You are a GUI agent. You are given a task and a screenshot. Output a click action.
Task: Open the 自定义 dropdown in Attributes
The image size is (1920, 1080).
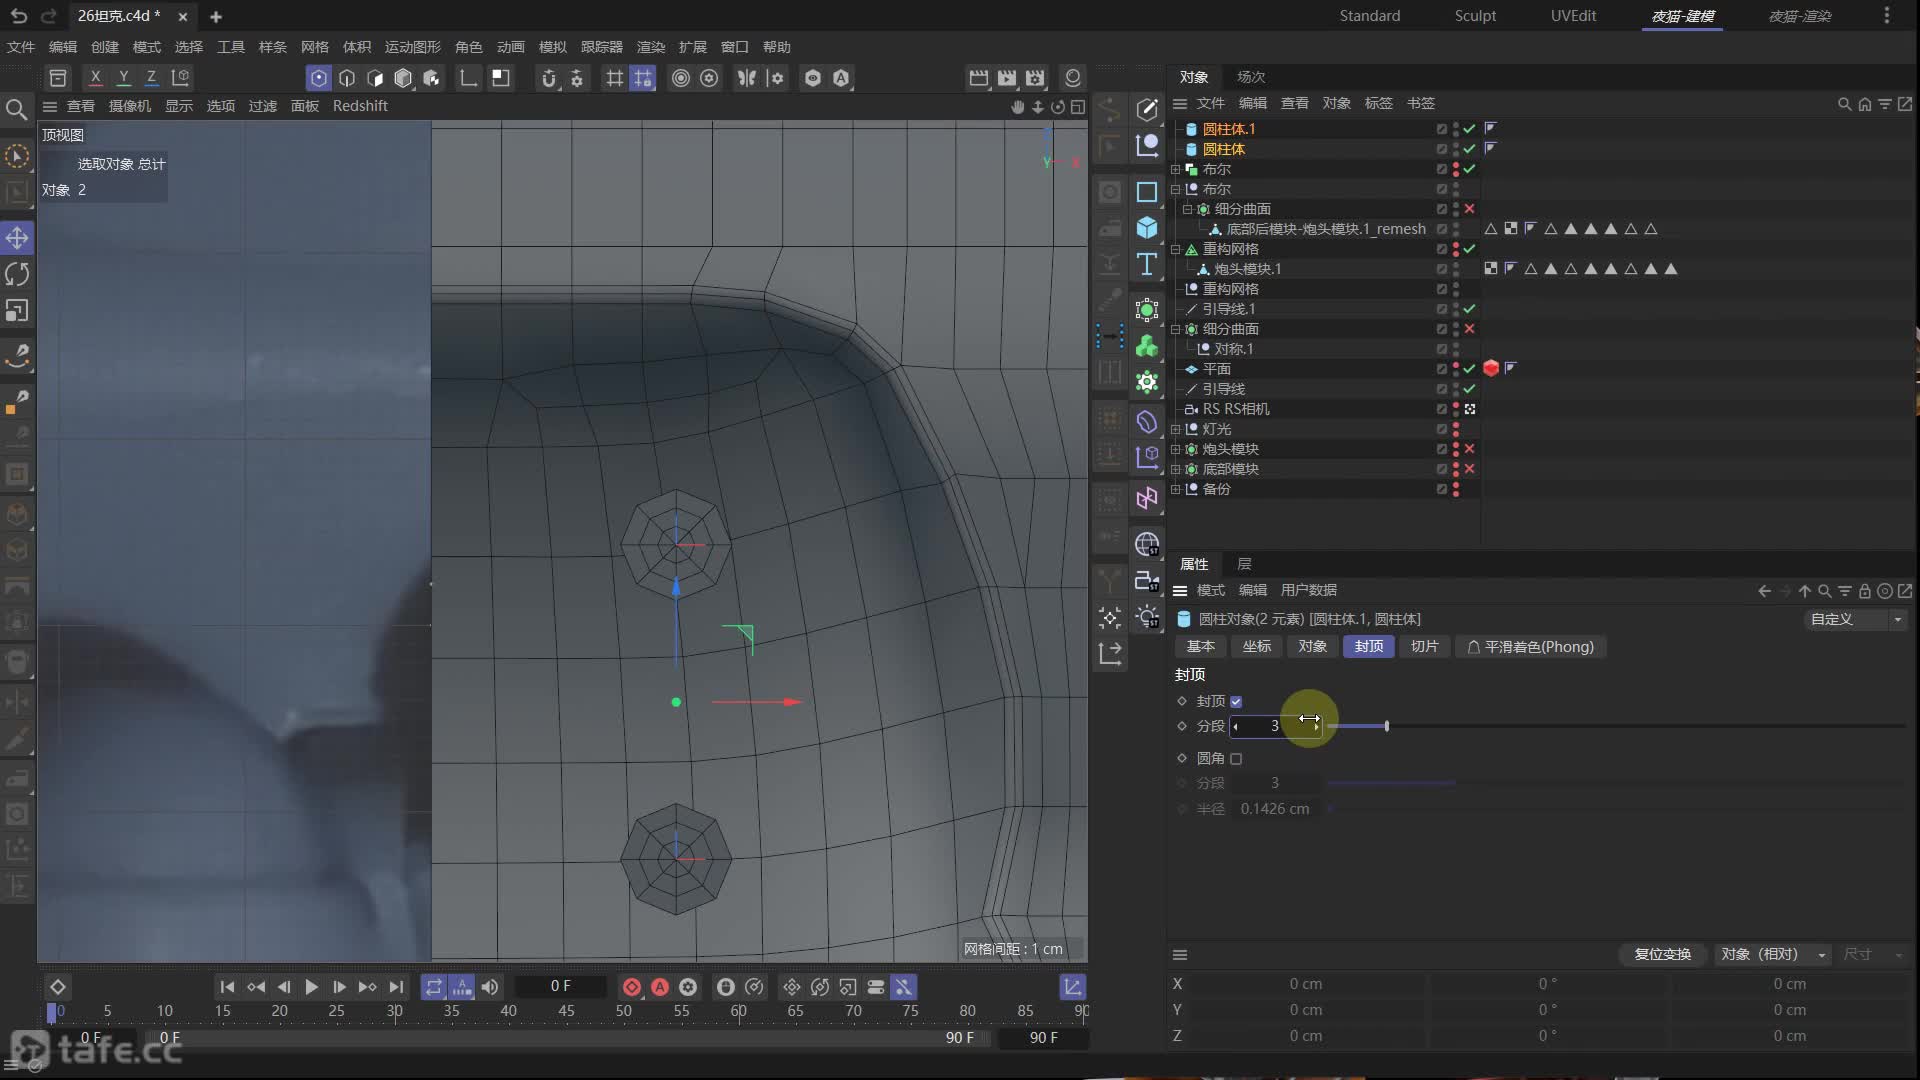pos(1855,620)
